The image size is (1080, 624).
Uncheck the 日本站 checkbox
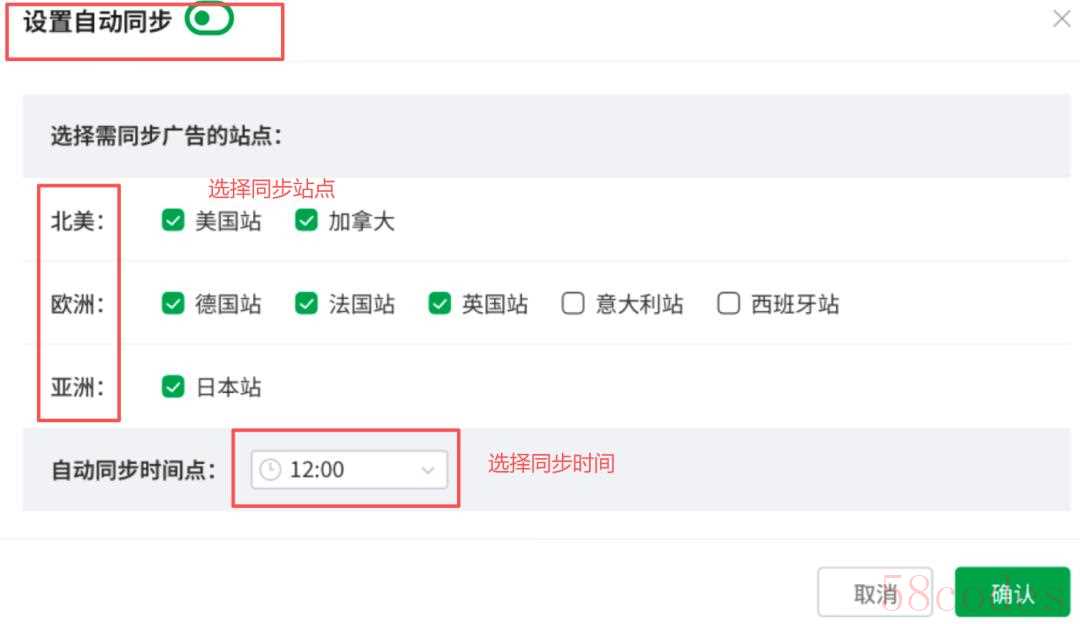[173, 387]
